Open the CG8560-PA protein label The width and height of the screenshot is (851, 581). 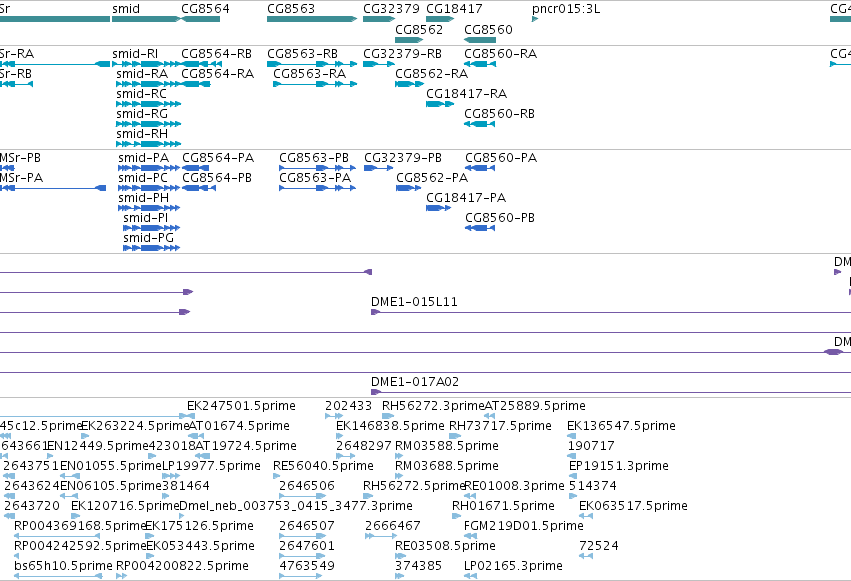click(x=501, y=158)
